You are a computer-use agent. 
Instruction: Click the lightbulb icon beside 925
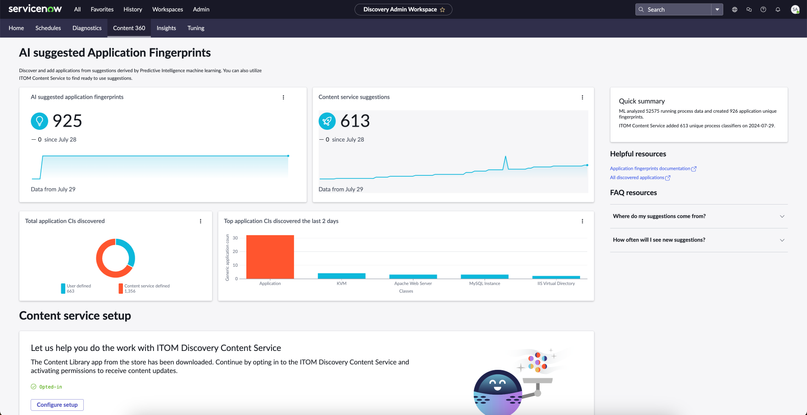tap(39, 121)
